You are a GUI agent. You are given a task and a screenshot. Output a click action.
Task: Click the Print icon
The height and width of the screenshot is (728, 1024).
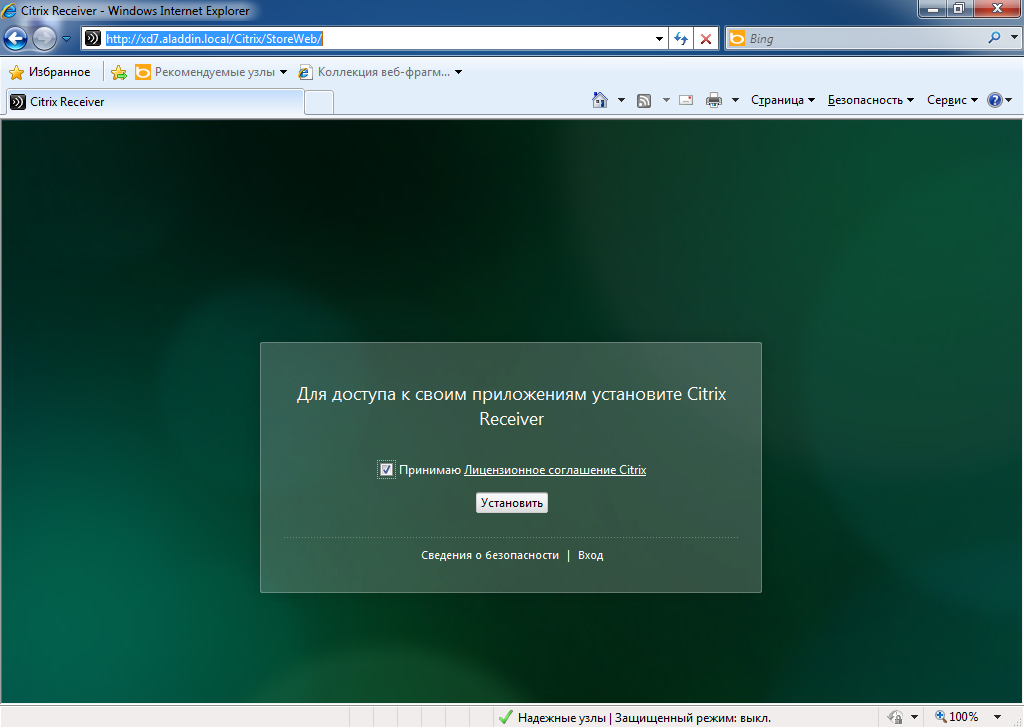point(714,100)
